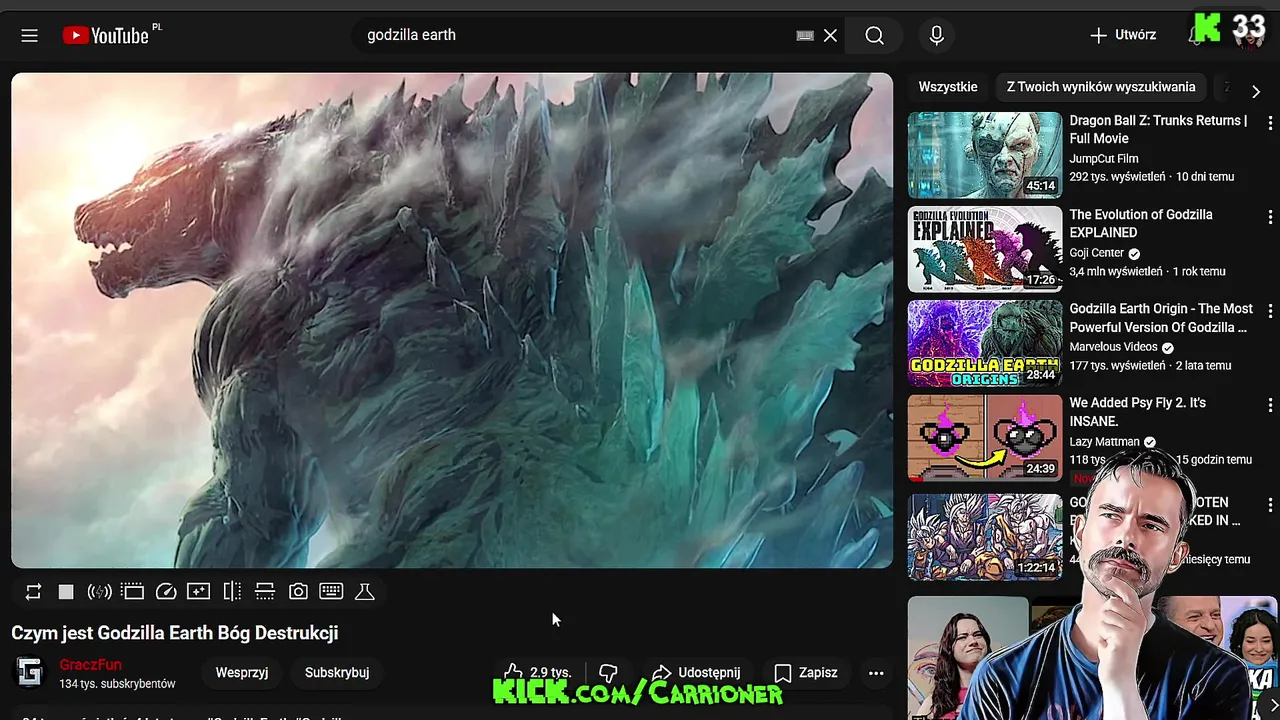
Task: Toggle loop button below the player
Action: pos(33,592)
